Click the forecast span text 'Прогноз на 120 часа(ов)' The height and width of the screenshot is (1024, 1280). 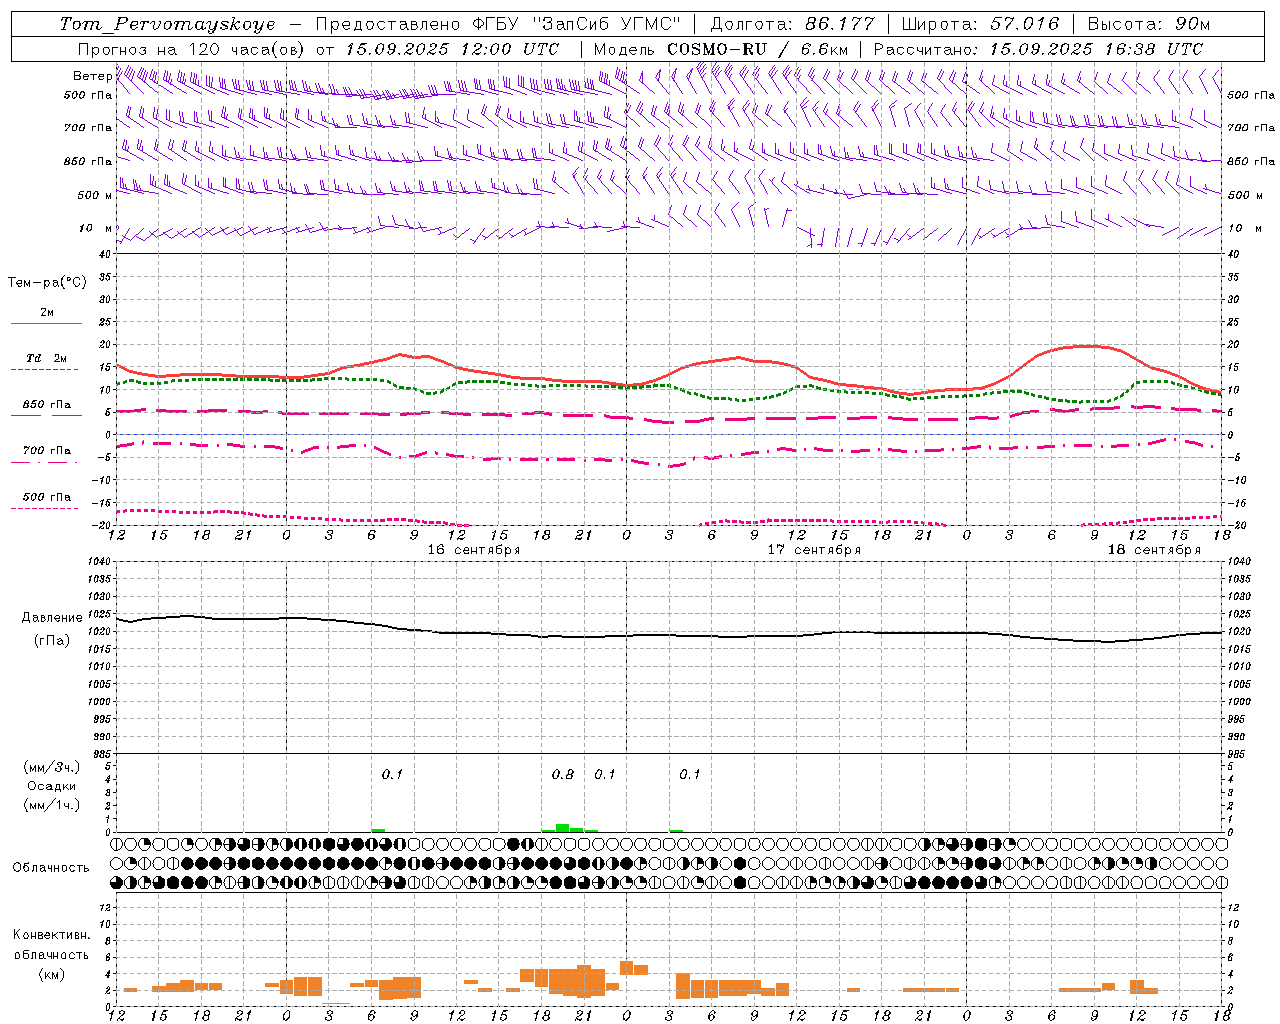192,49
